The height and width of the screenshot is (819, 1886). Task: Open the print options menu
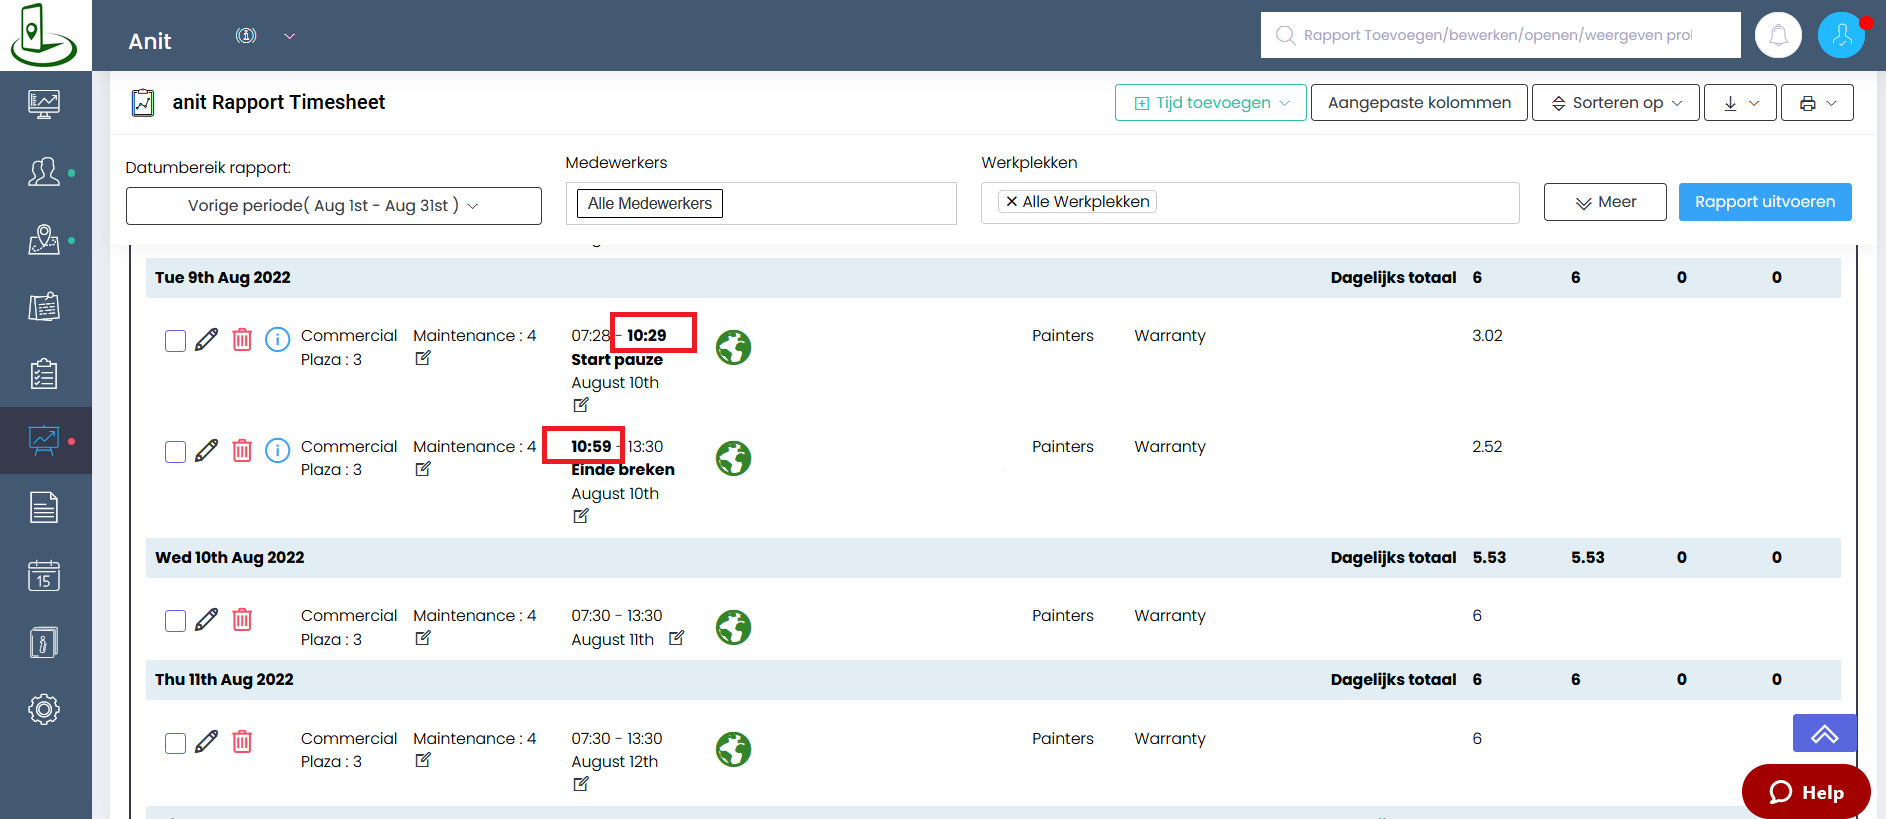[x=1816, y=103]
